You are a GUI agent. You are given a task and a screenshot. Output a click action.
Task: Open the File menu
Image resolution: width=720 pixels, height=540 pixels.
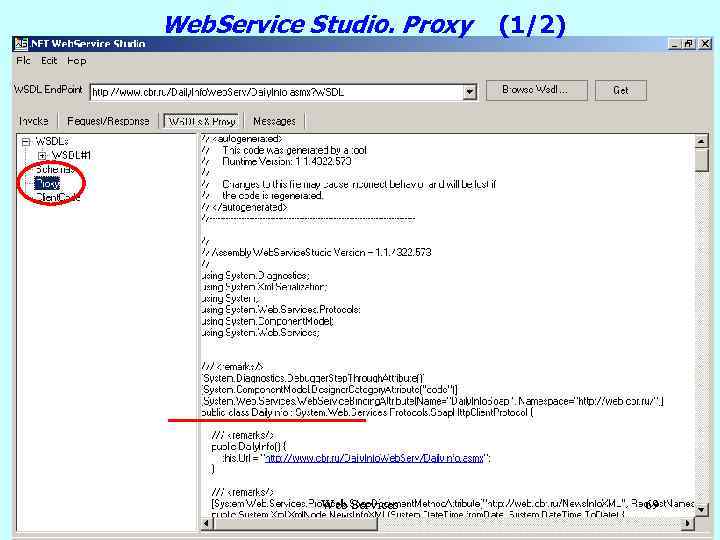[23, 61]
